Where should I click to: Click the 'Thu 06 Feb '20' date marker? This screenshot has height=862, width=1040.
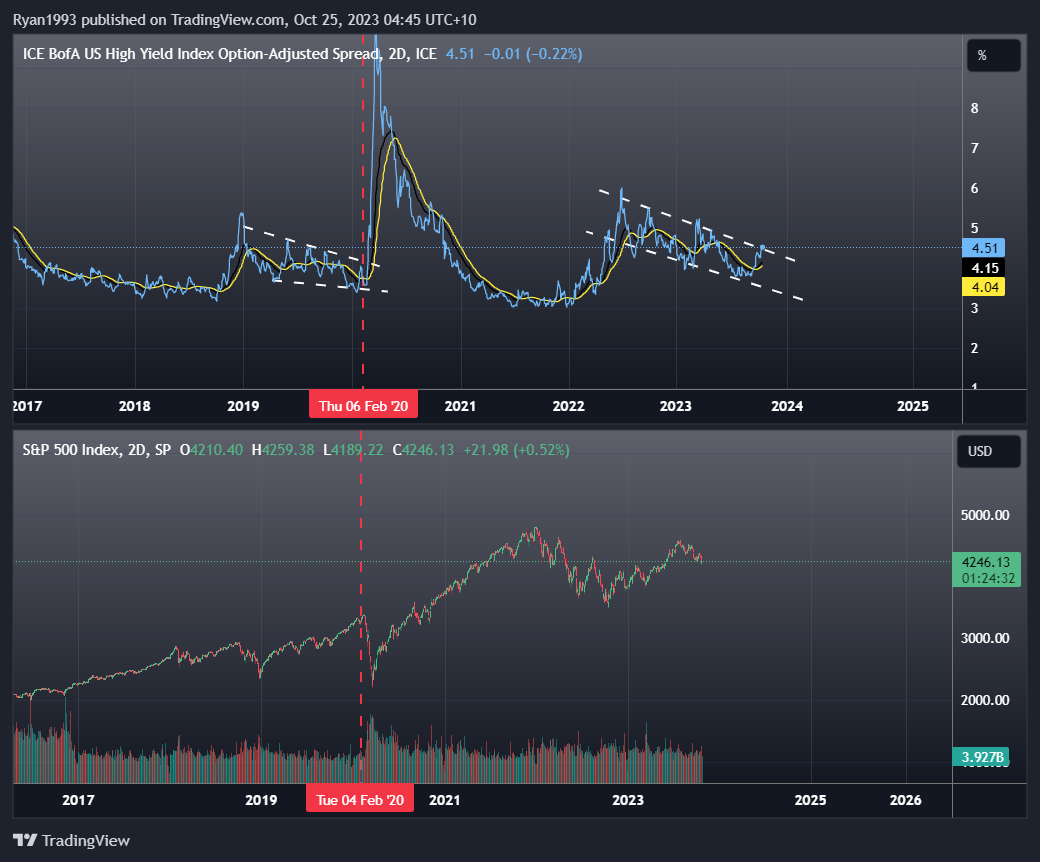(x=363, y=406)
